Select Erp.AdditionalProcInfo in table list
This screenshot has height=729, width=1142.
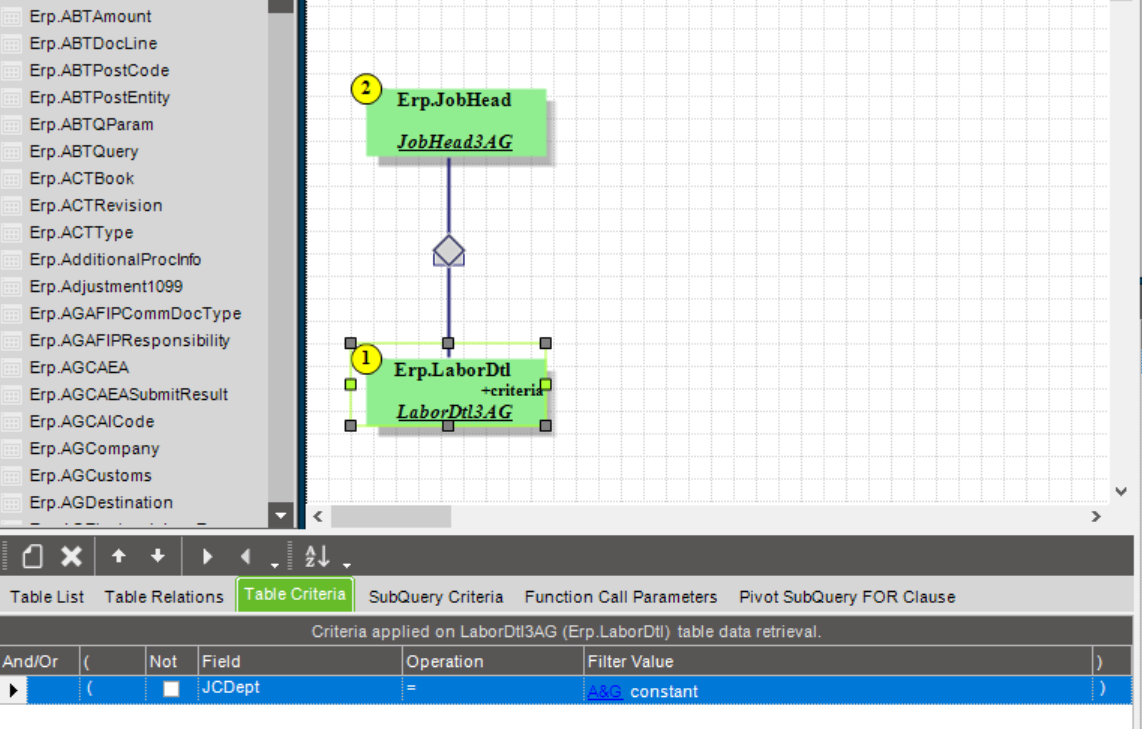(x=115, y=259)
